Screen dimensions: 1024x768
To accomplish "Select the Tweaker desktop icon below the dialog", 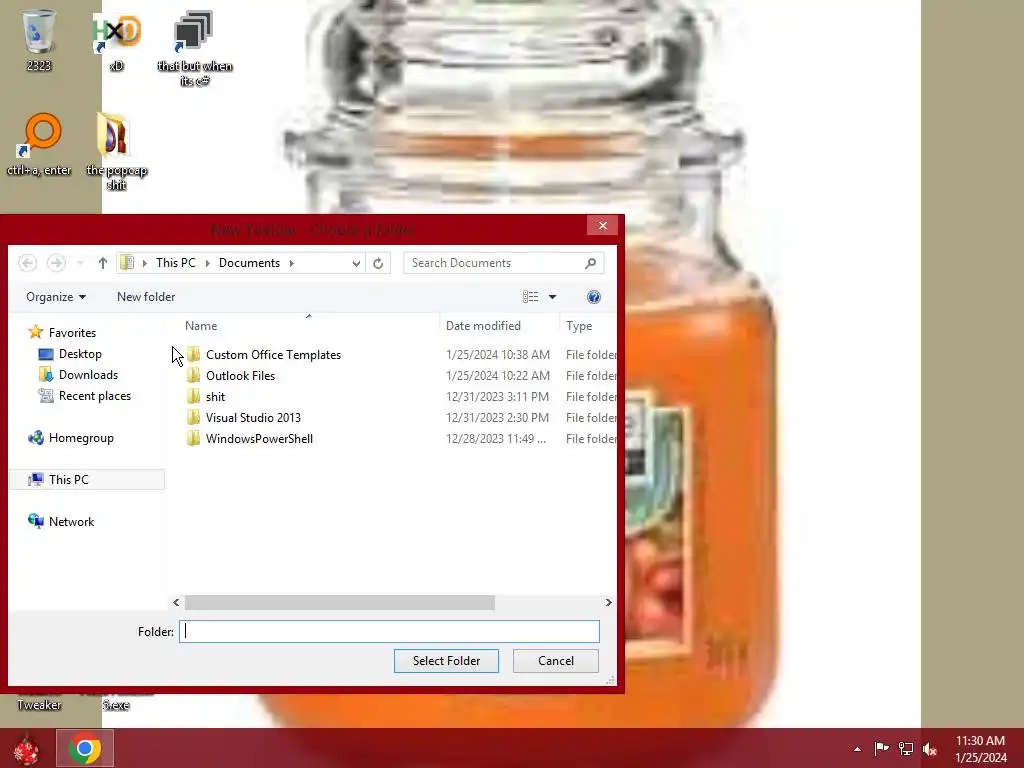I will pyautogui.click(x=39, y=704).
